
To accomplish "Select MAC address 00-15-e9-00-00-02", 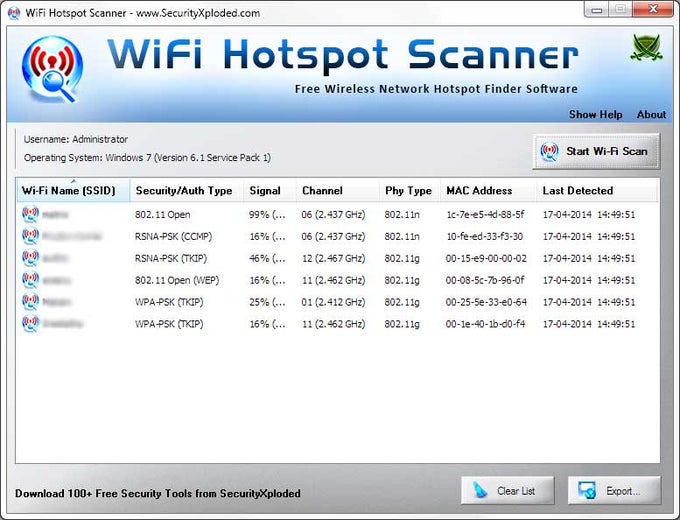I will tap(486, 258).
